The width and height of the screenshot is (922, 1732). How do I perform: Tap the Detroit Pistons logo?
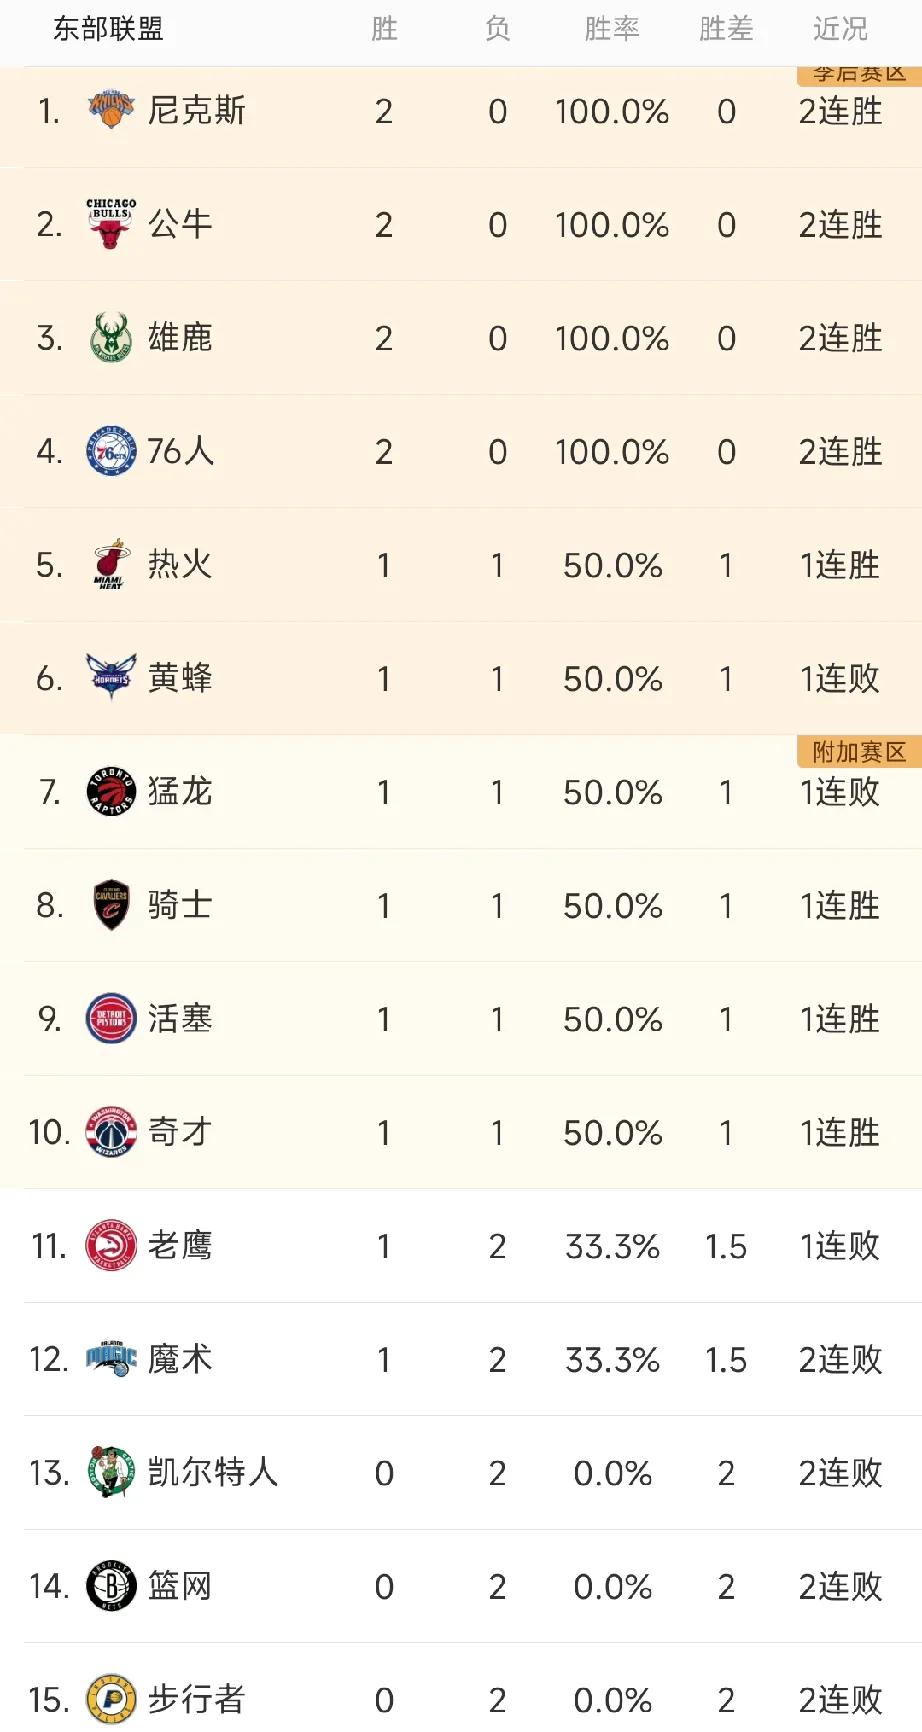(x=111, y=1018)
